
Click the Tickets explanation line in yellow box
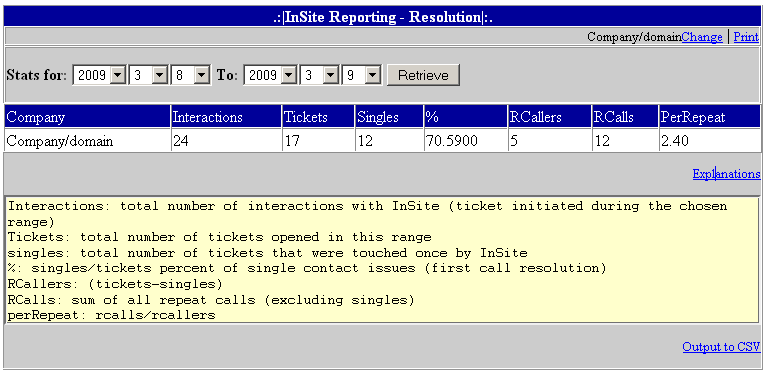pyautogui.click(x=219, y=237)
